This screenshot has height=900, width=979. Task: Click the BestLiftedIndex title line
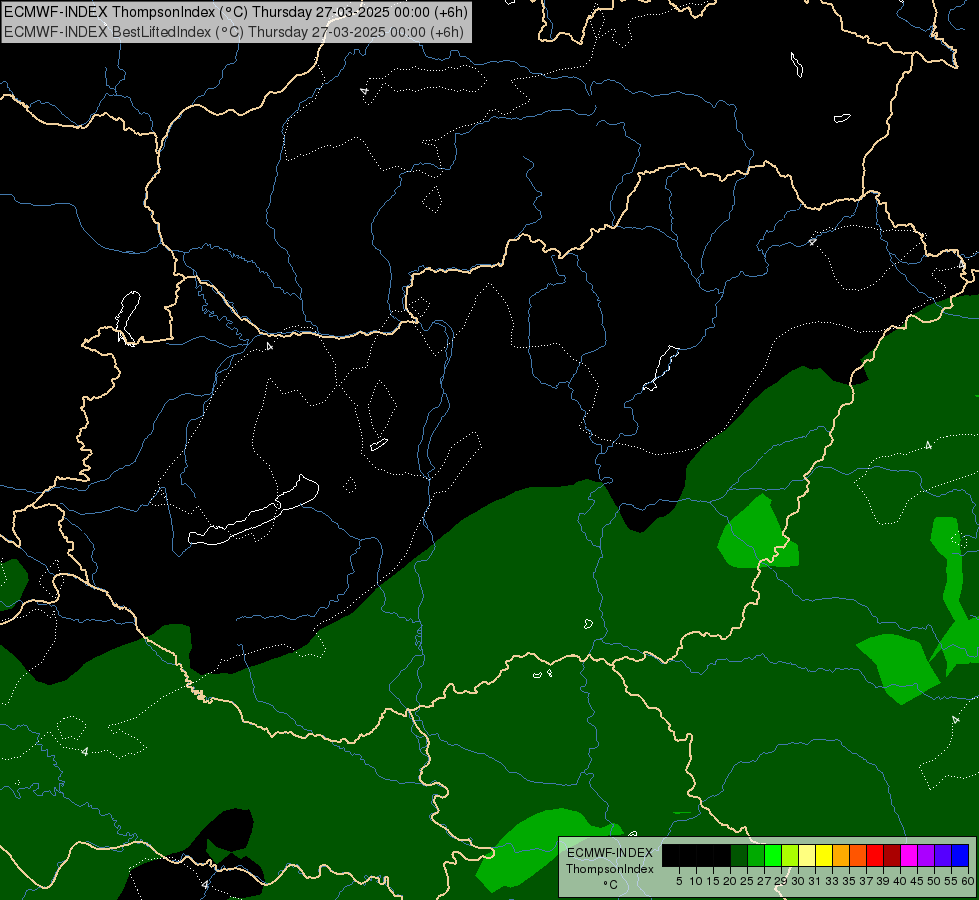(x=234, y=32)
